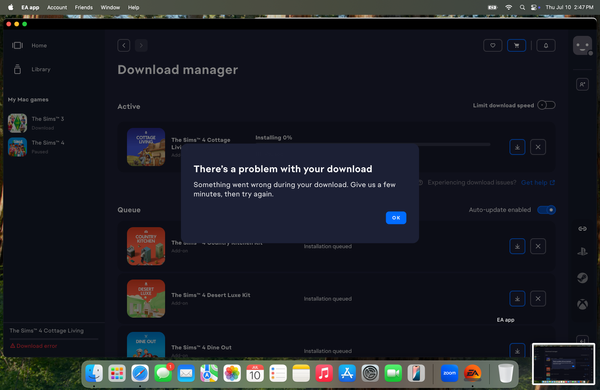Start download for Dine Out
Viewport: 600px width, 390px height.
[x=517, y=350]
